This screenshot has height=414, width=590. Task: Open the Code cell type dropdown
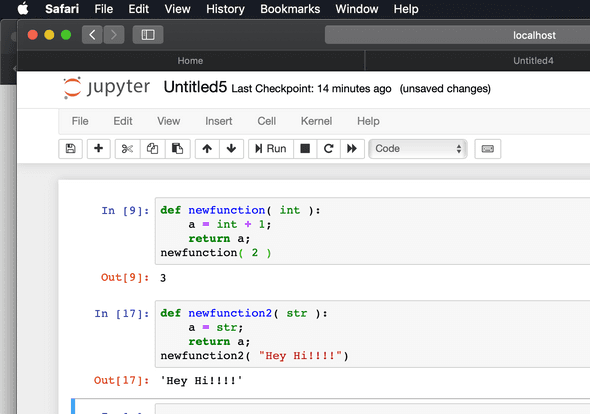tap(418, 149)
